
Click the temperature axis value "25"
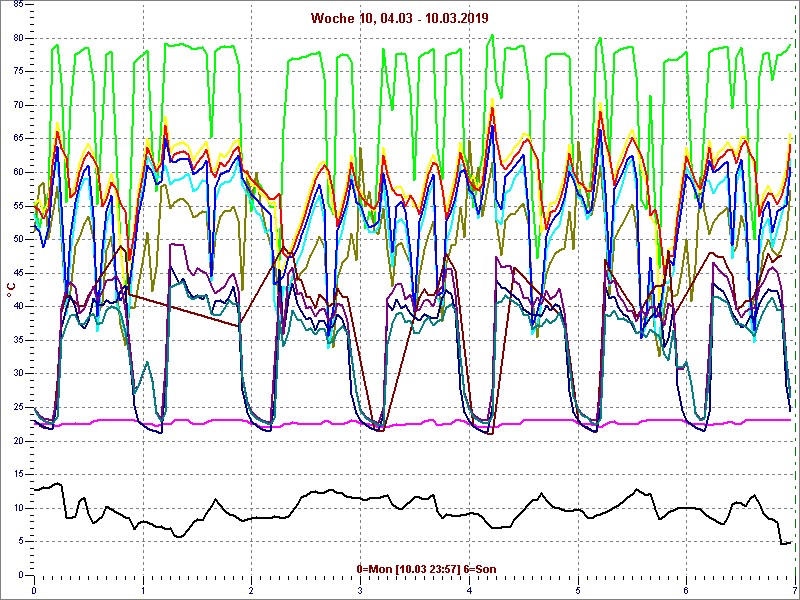coord(17,408)
